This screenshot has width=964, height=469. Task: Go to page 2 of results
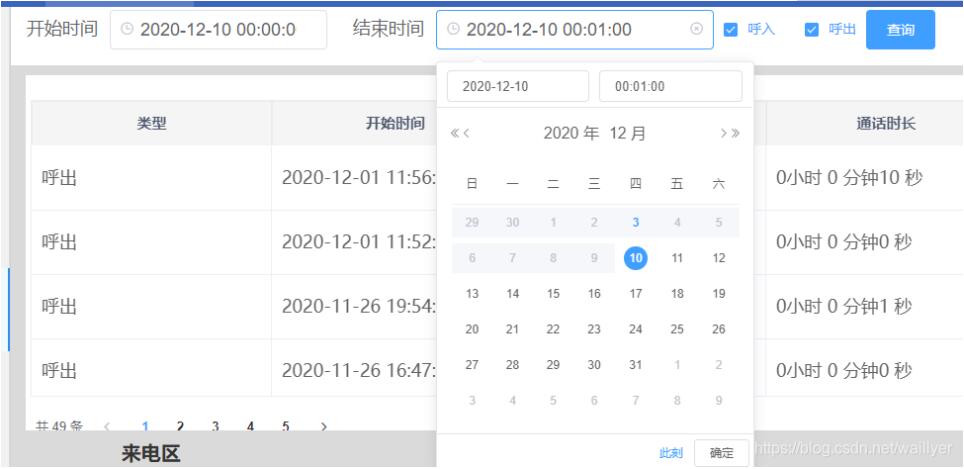[180, 427]
